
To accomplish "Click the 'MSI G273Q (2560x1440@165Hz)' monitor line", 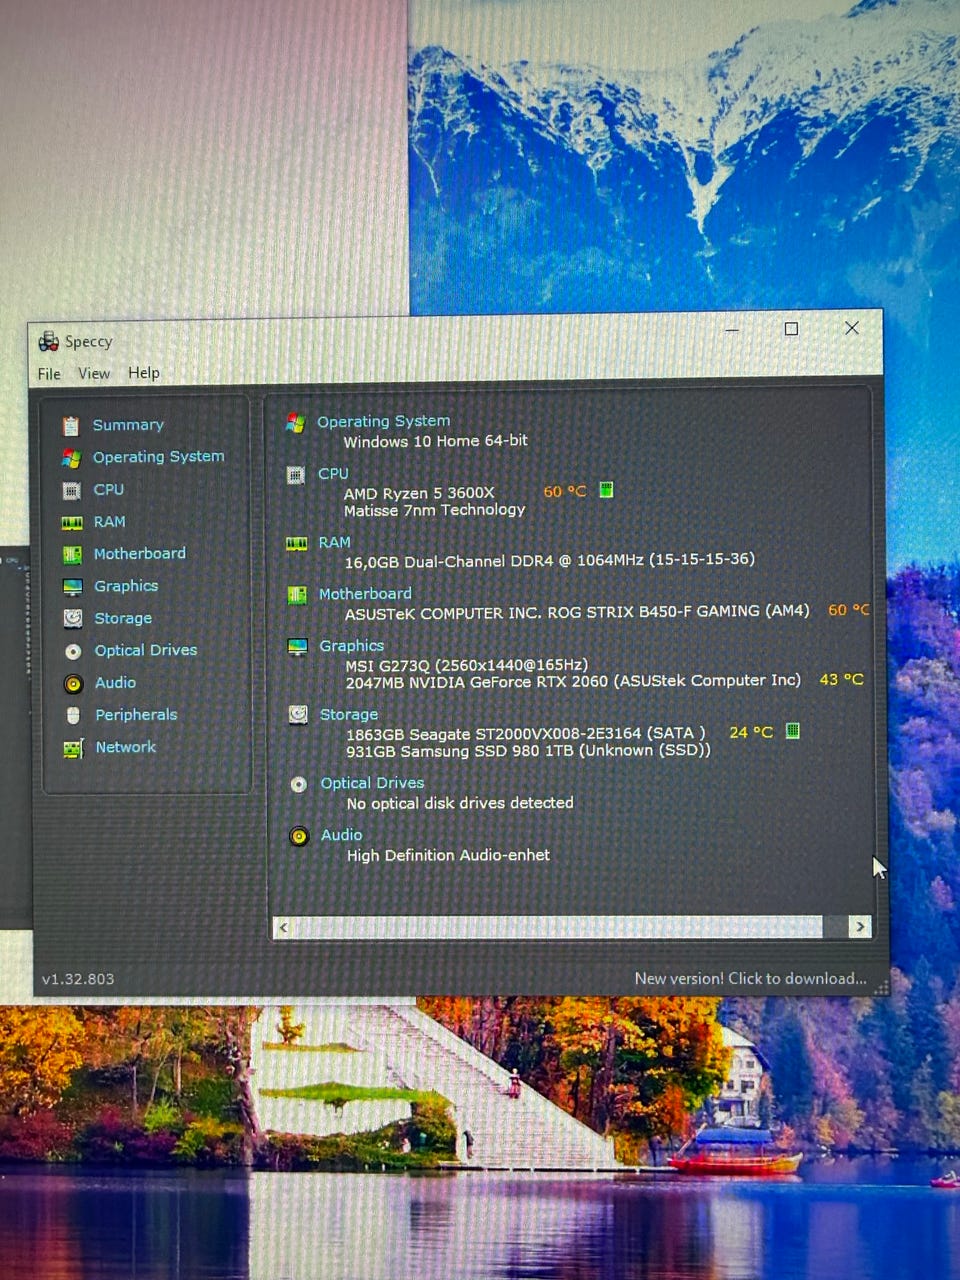I will coord(467,665).
